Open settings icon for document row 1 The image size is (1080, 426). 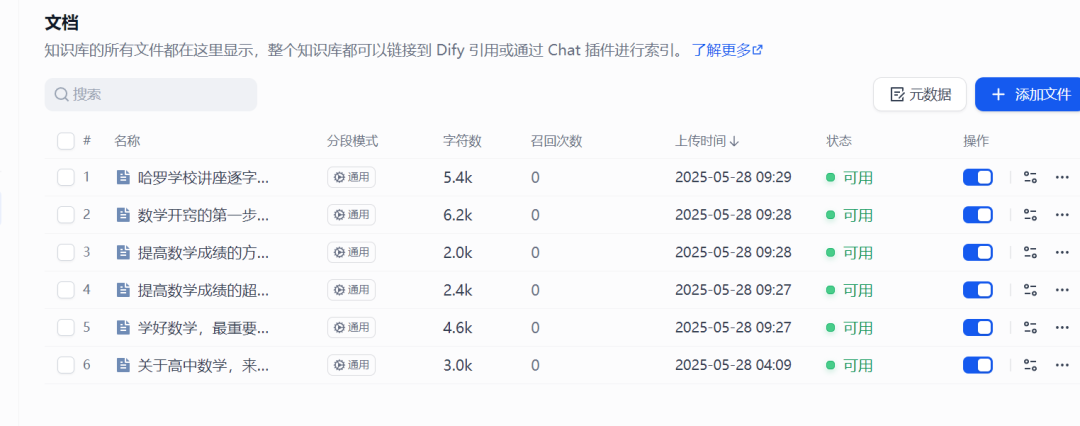(x=1030, y=178)
